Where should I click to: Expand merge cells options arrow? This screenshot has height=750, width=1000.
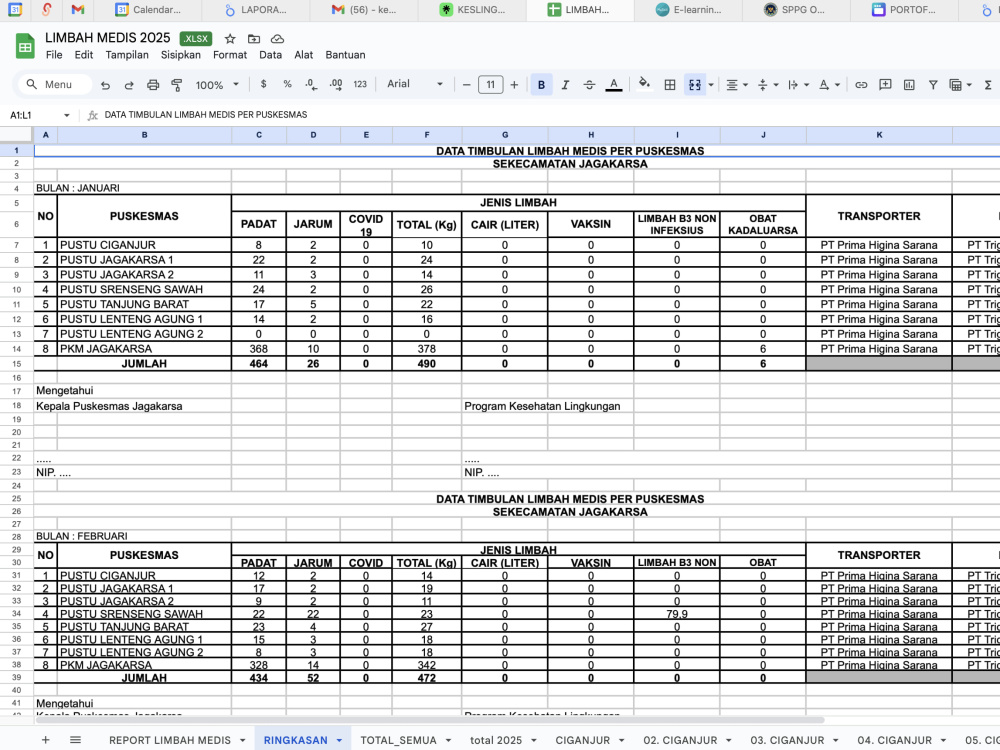click(x=711, y=85)
